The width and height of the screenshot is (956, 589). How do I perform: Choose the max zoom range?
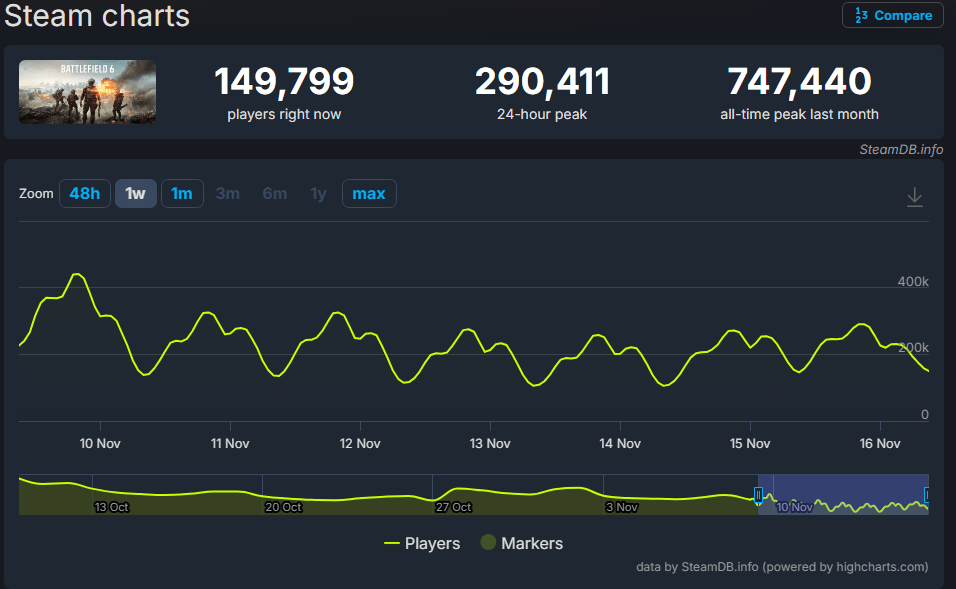(x=369, y=193)
